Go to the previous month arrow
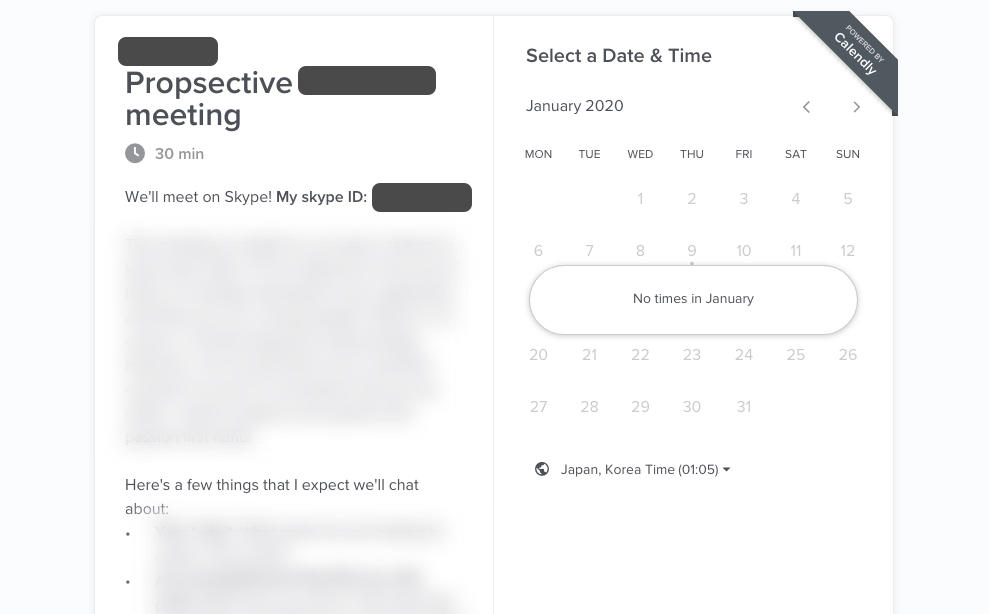Screen dimensions: 989x614 (x=806, y=107)
